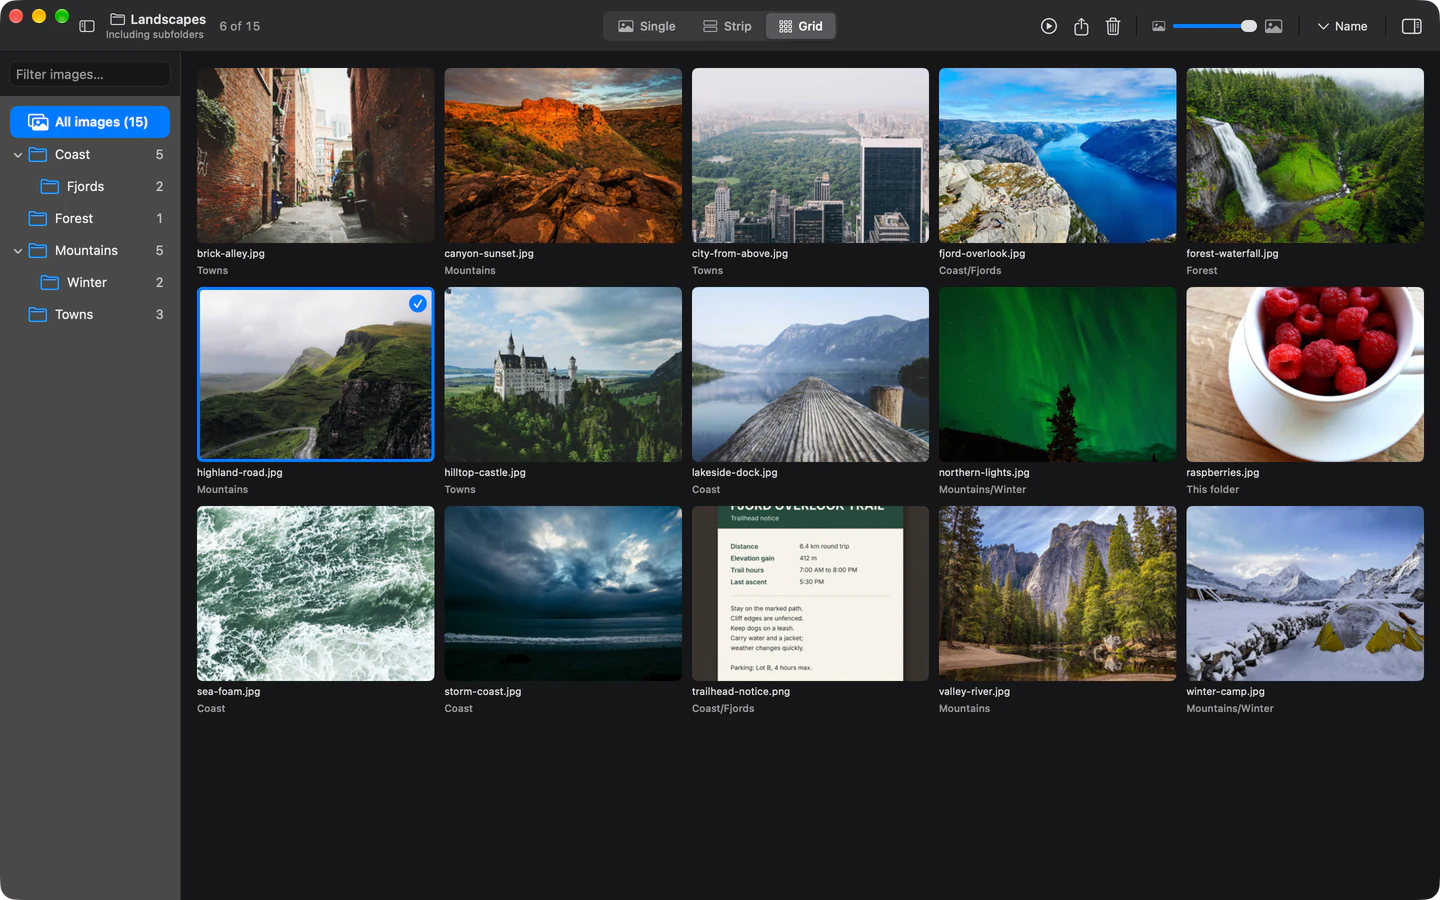The image size is (1440, 900).
Task: Click the hilltop-castle.jpg file name
Action: 485,473
